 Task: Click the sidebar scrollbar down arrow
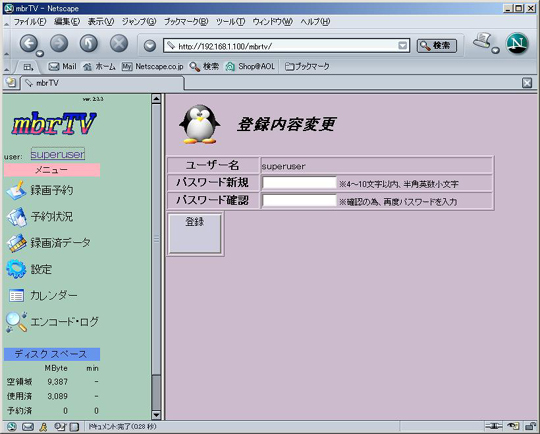(156, 415)
